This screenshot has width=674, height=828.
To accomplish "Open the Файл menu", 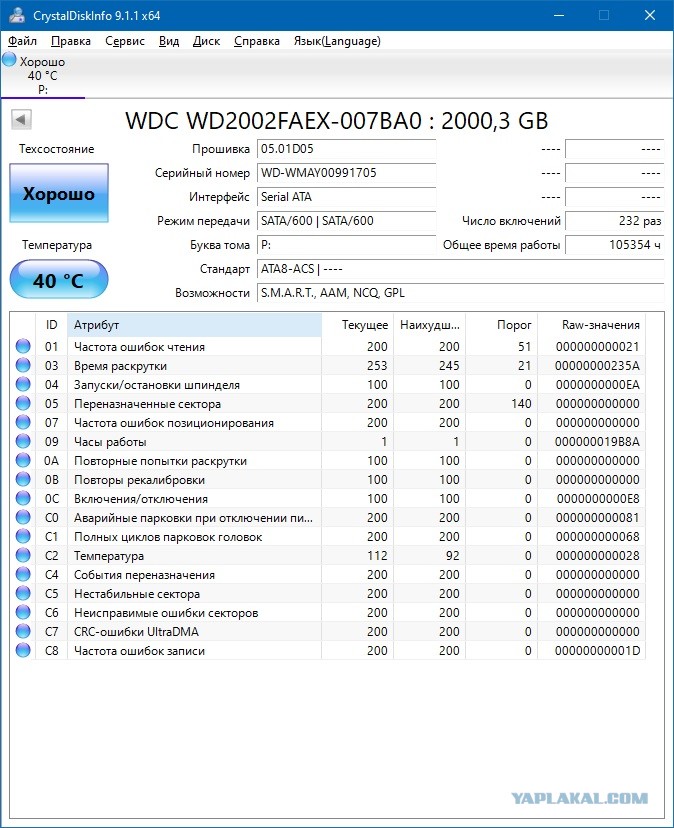I will click(22, 41).
